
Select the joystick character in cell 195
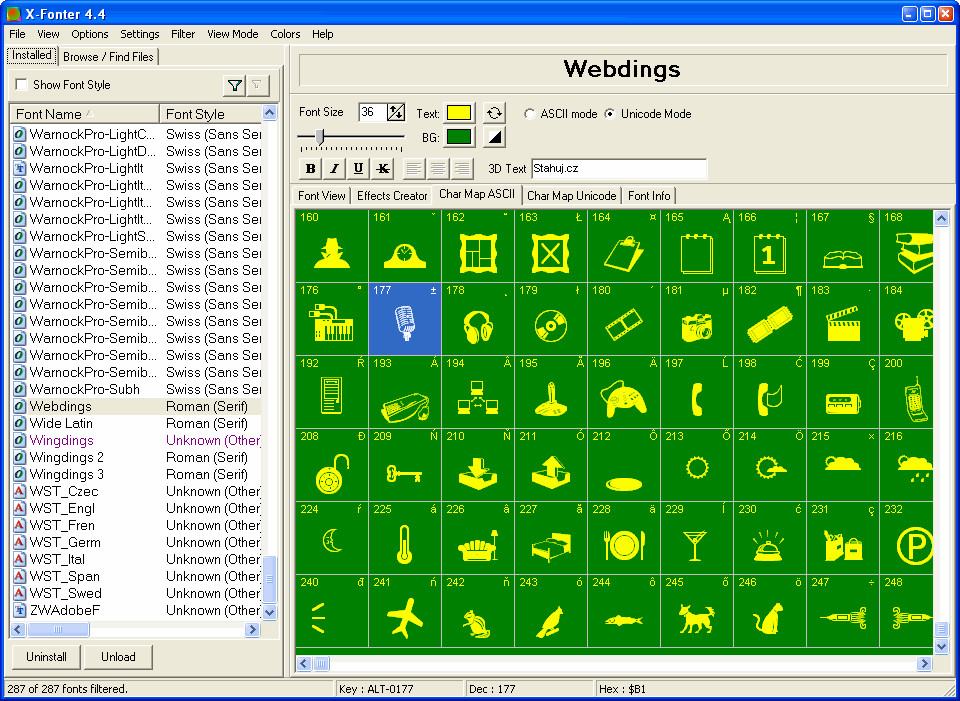551,391
